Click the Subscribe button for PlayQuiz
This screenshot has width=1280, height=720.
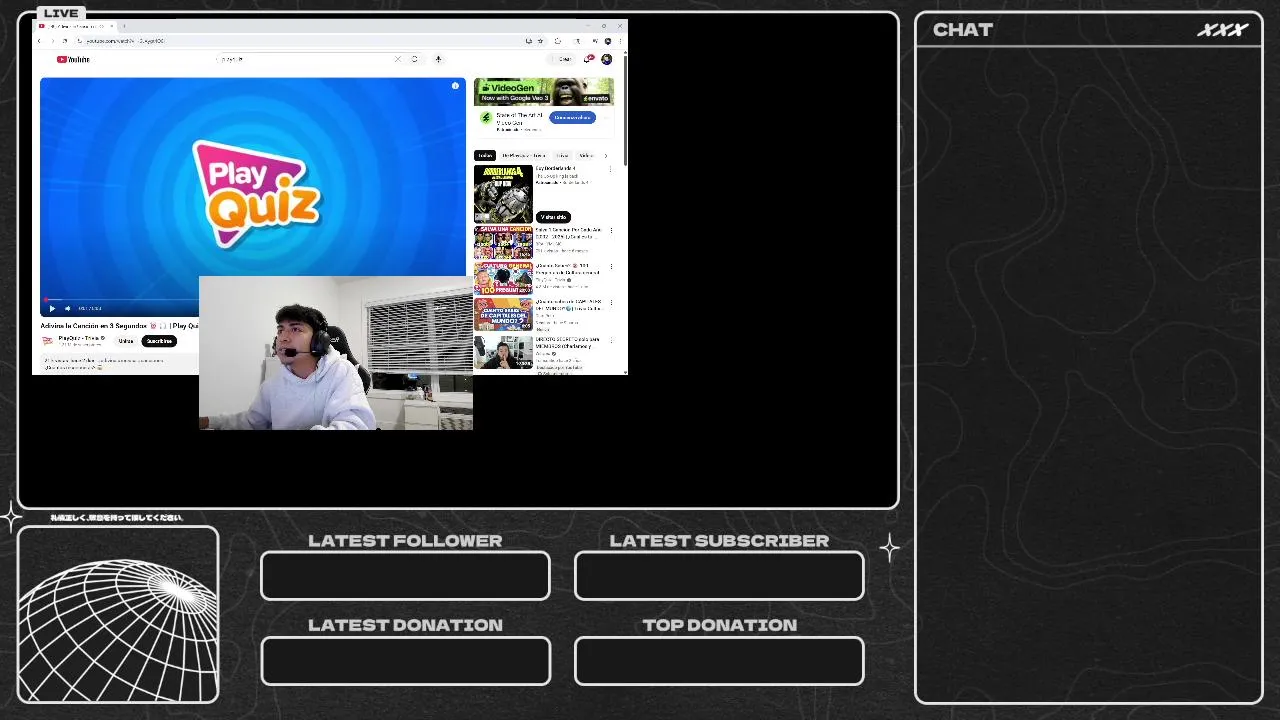pos(159,341)
